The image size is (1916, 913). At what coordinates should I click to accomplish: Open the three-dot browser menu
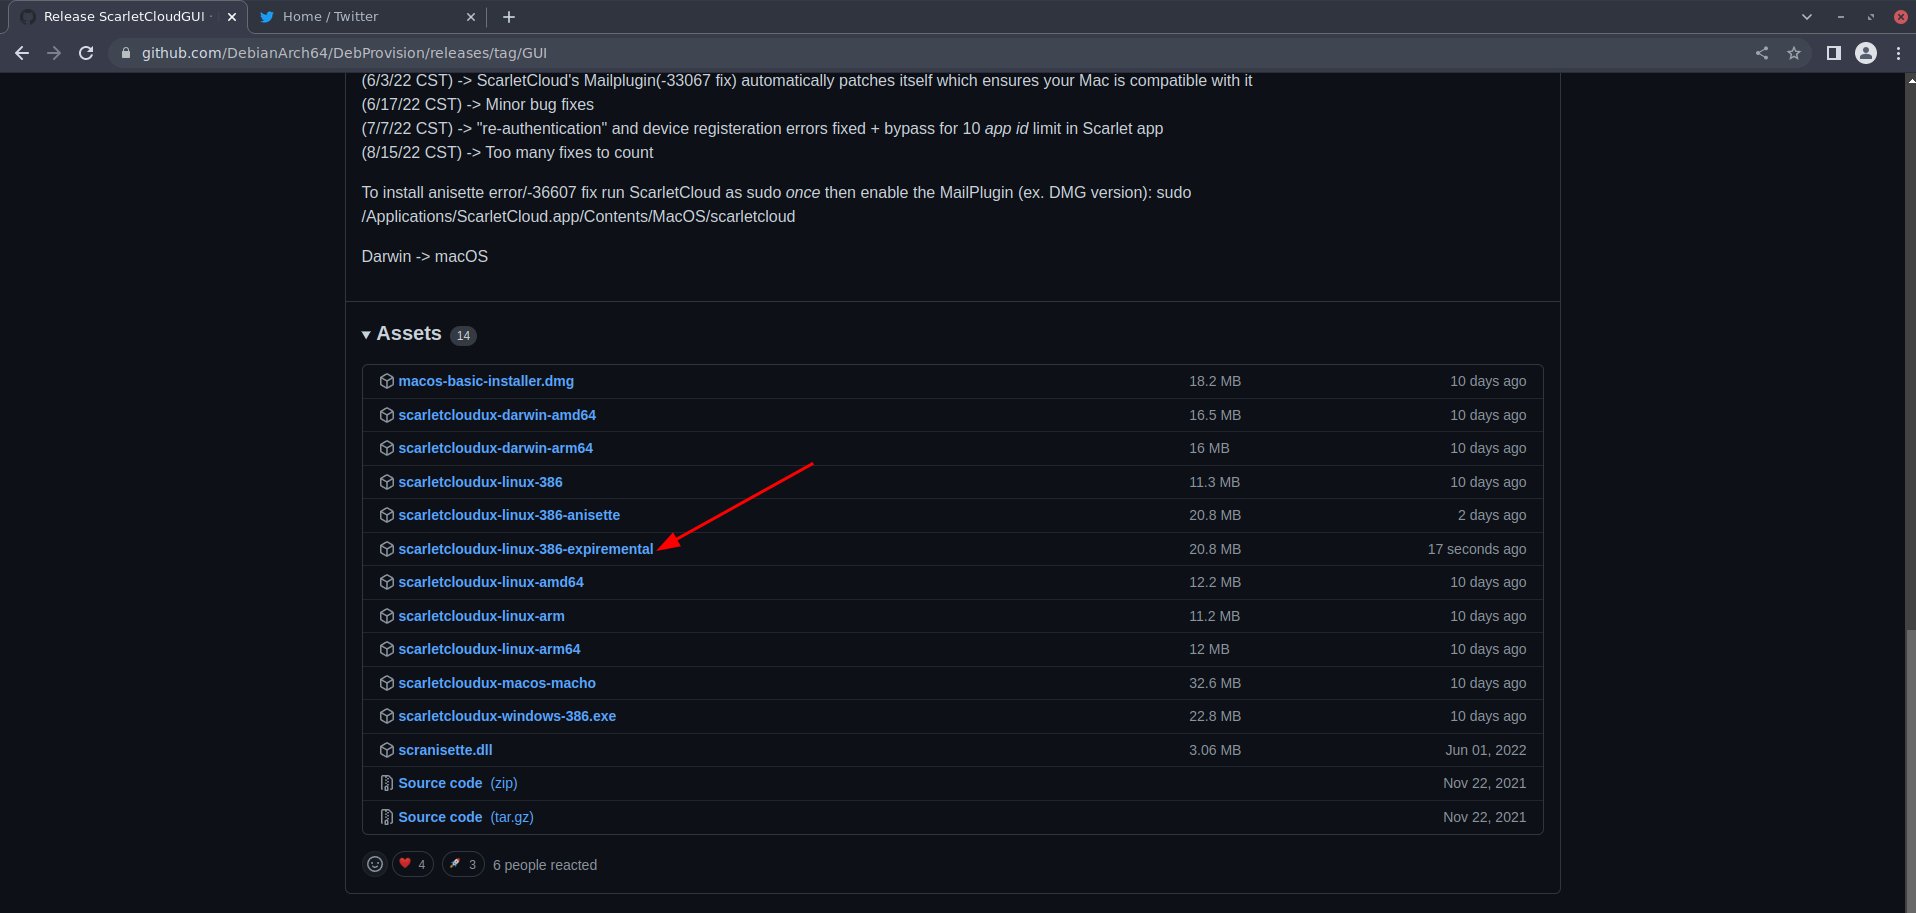coord(1900,53)
